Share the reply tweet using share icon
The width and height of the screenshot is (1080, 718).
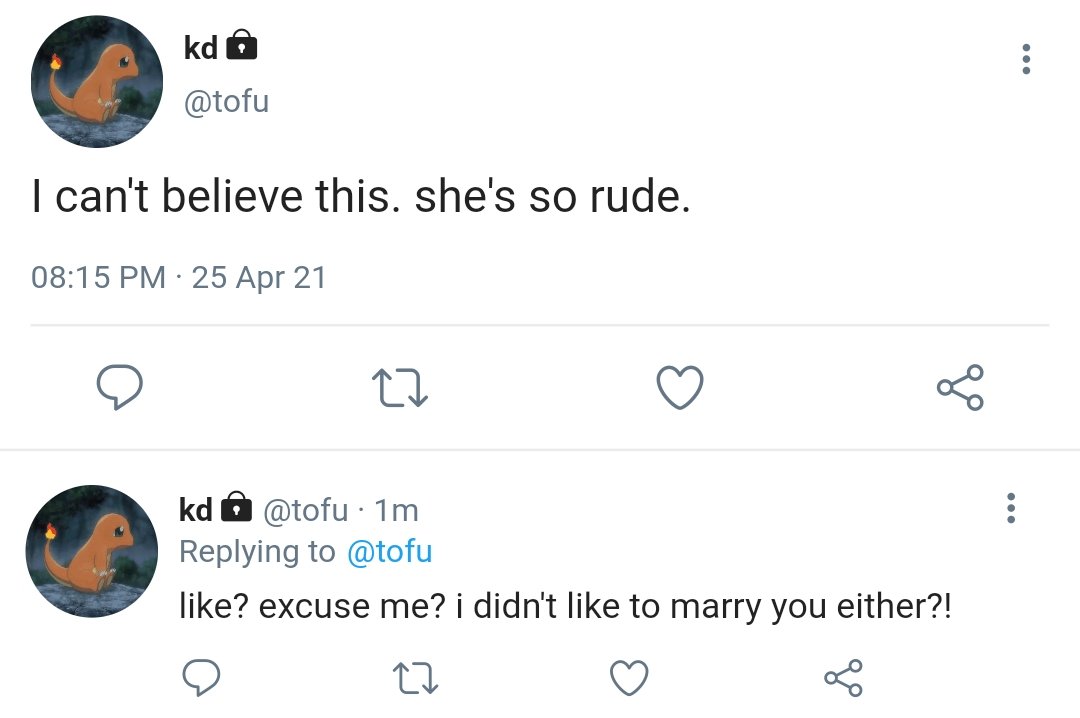pyautogui.click(x=843, y=677)
